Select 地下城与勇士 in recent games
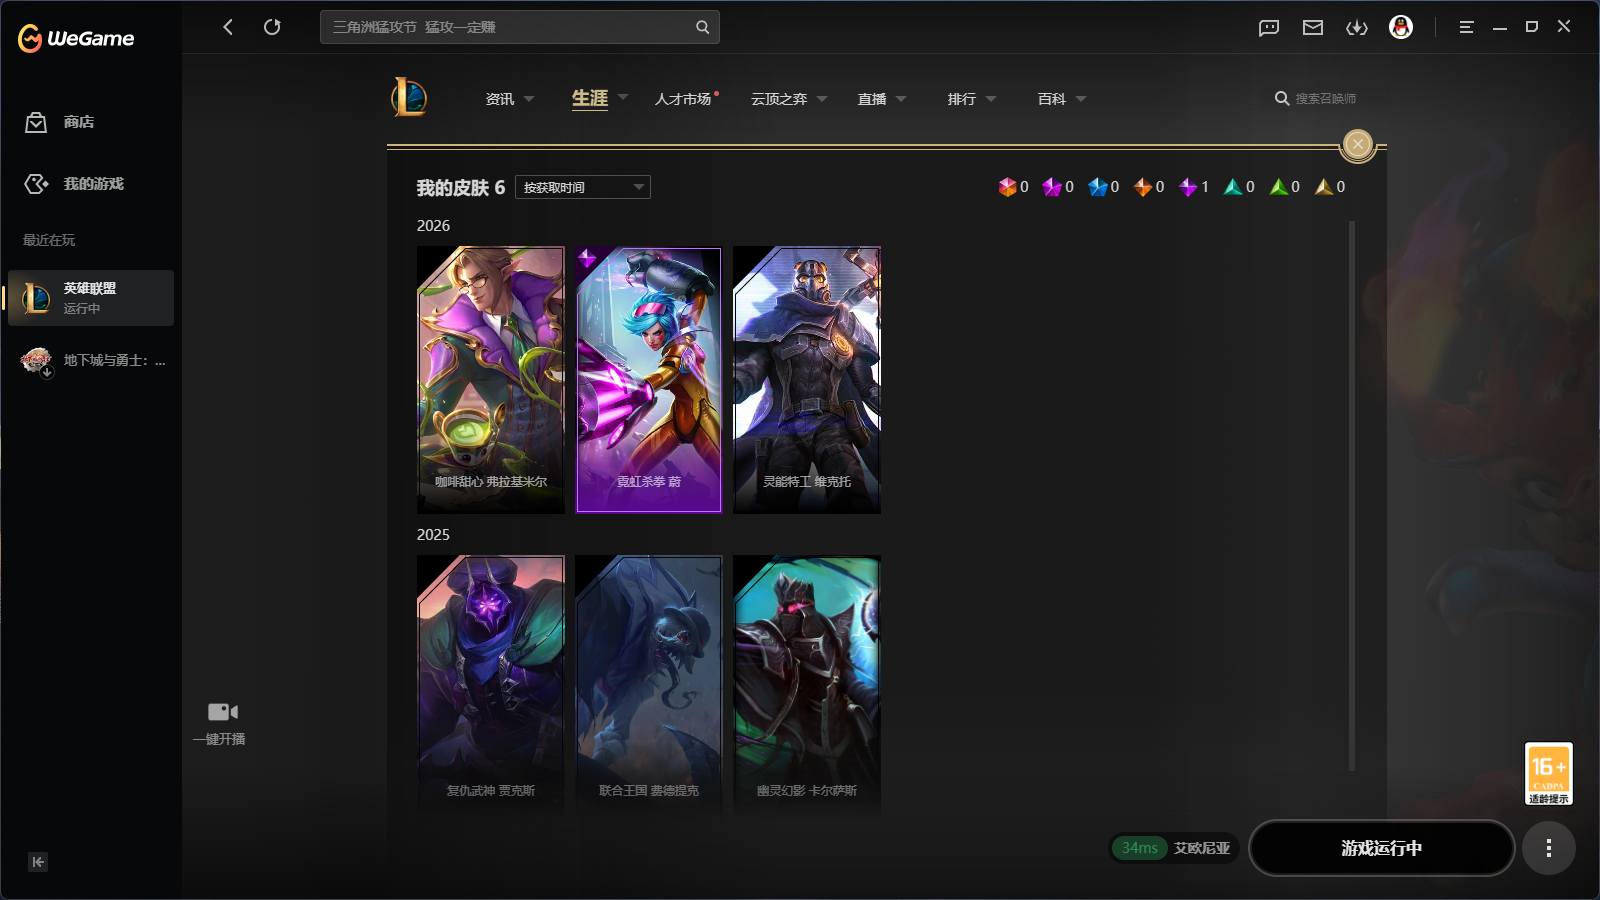Screen dimensions: 1600x900 tap(91, 360)
